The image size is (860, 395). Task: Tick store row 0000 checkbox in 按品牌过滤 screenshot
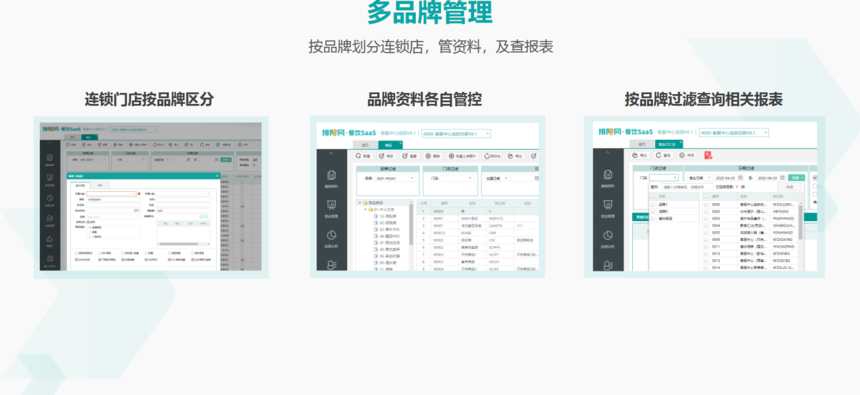tap(706, 204)
